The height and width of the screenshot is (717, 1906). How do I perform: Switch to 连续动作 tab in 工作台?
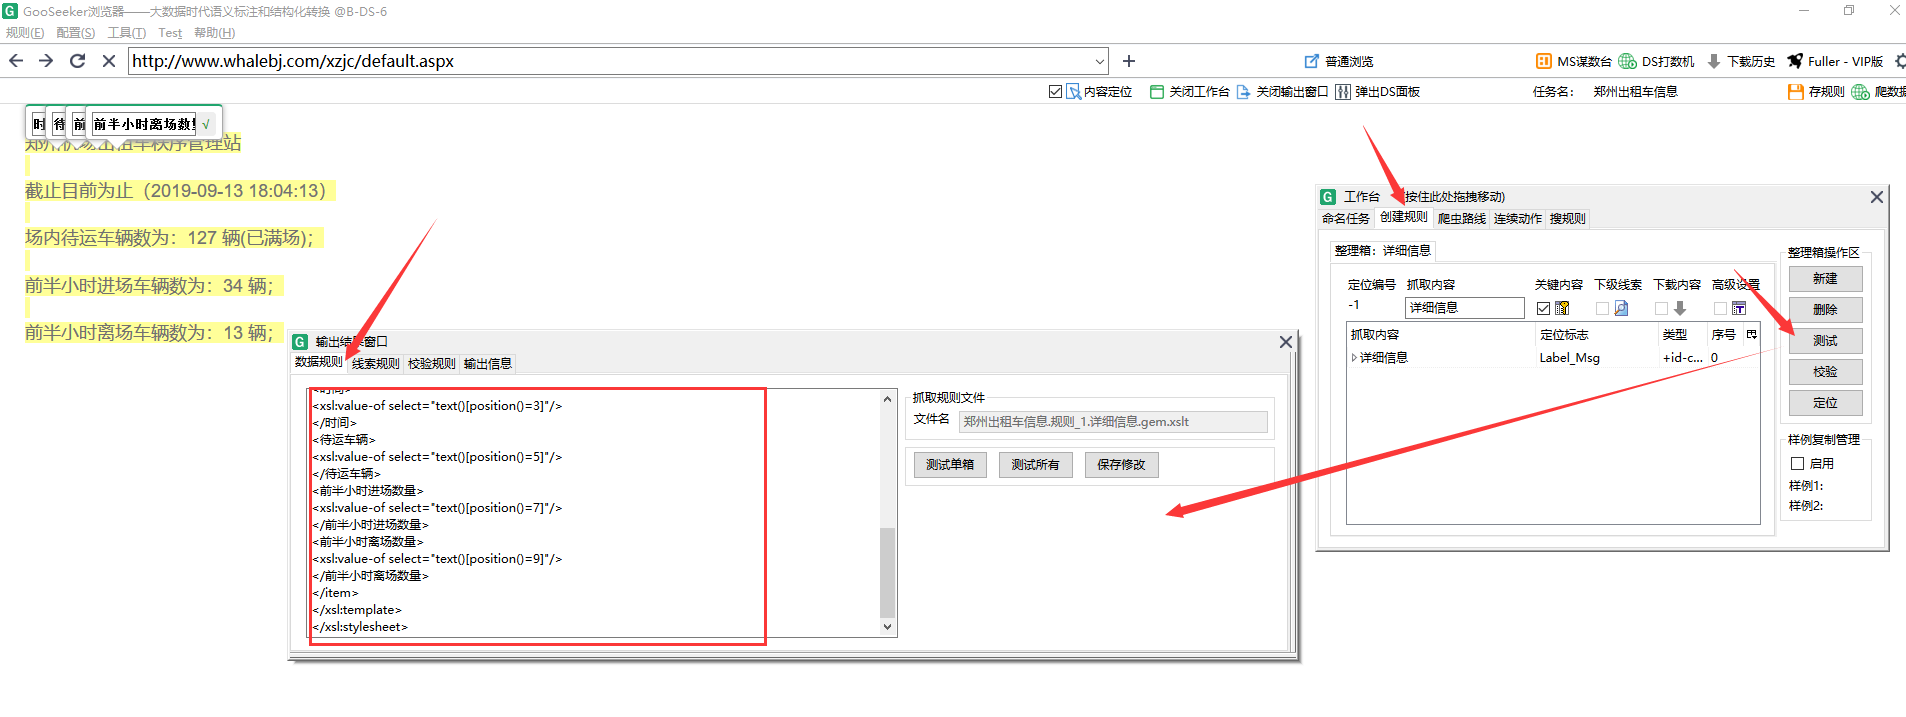click(x=1518, y=218)
